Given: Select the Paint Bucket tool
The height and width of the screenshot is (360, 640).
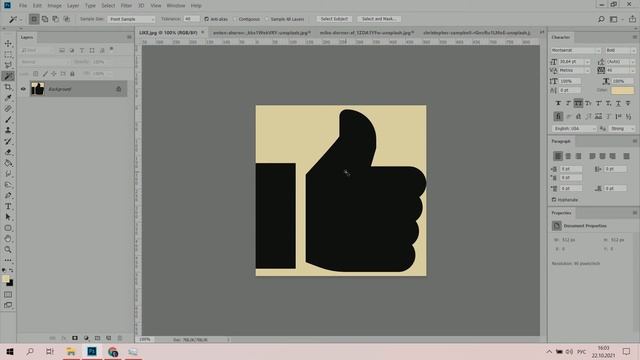Looking at the screenshot, I should (x=8, y=163).
